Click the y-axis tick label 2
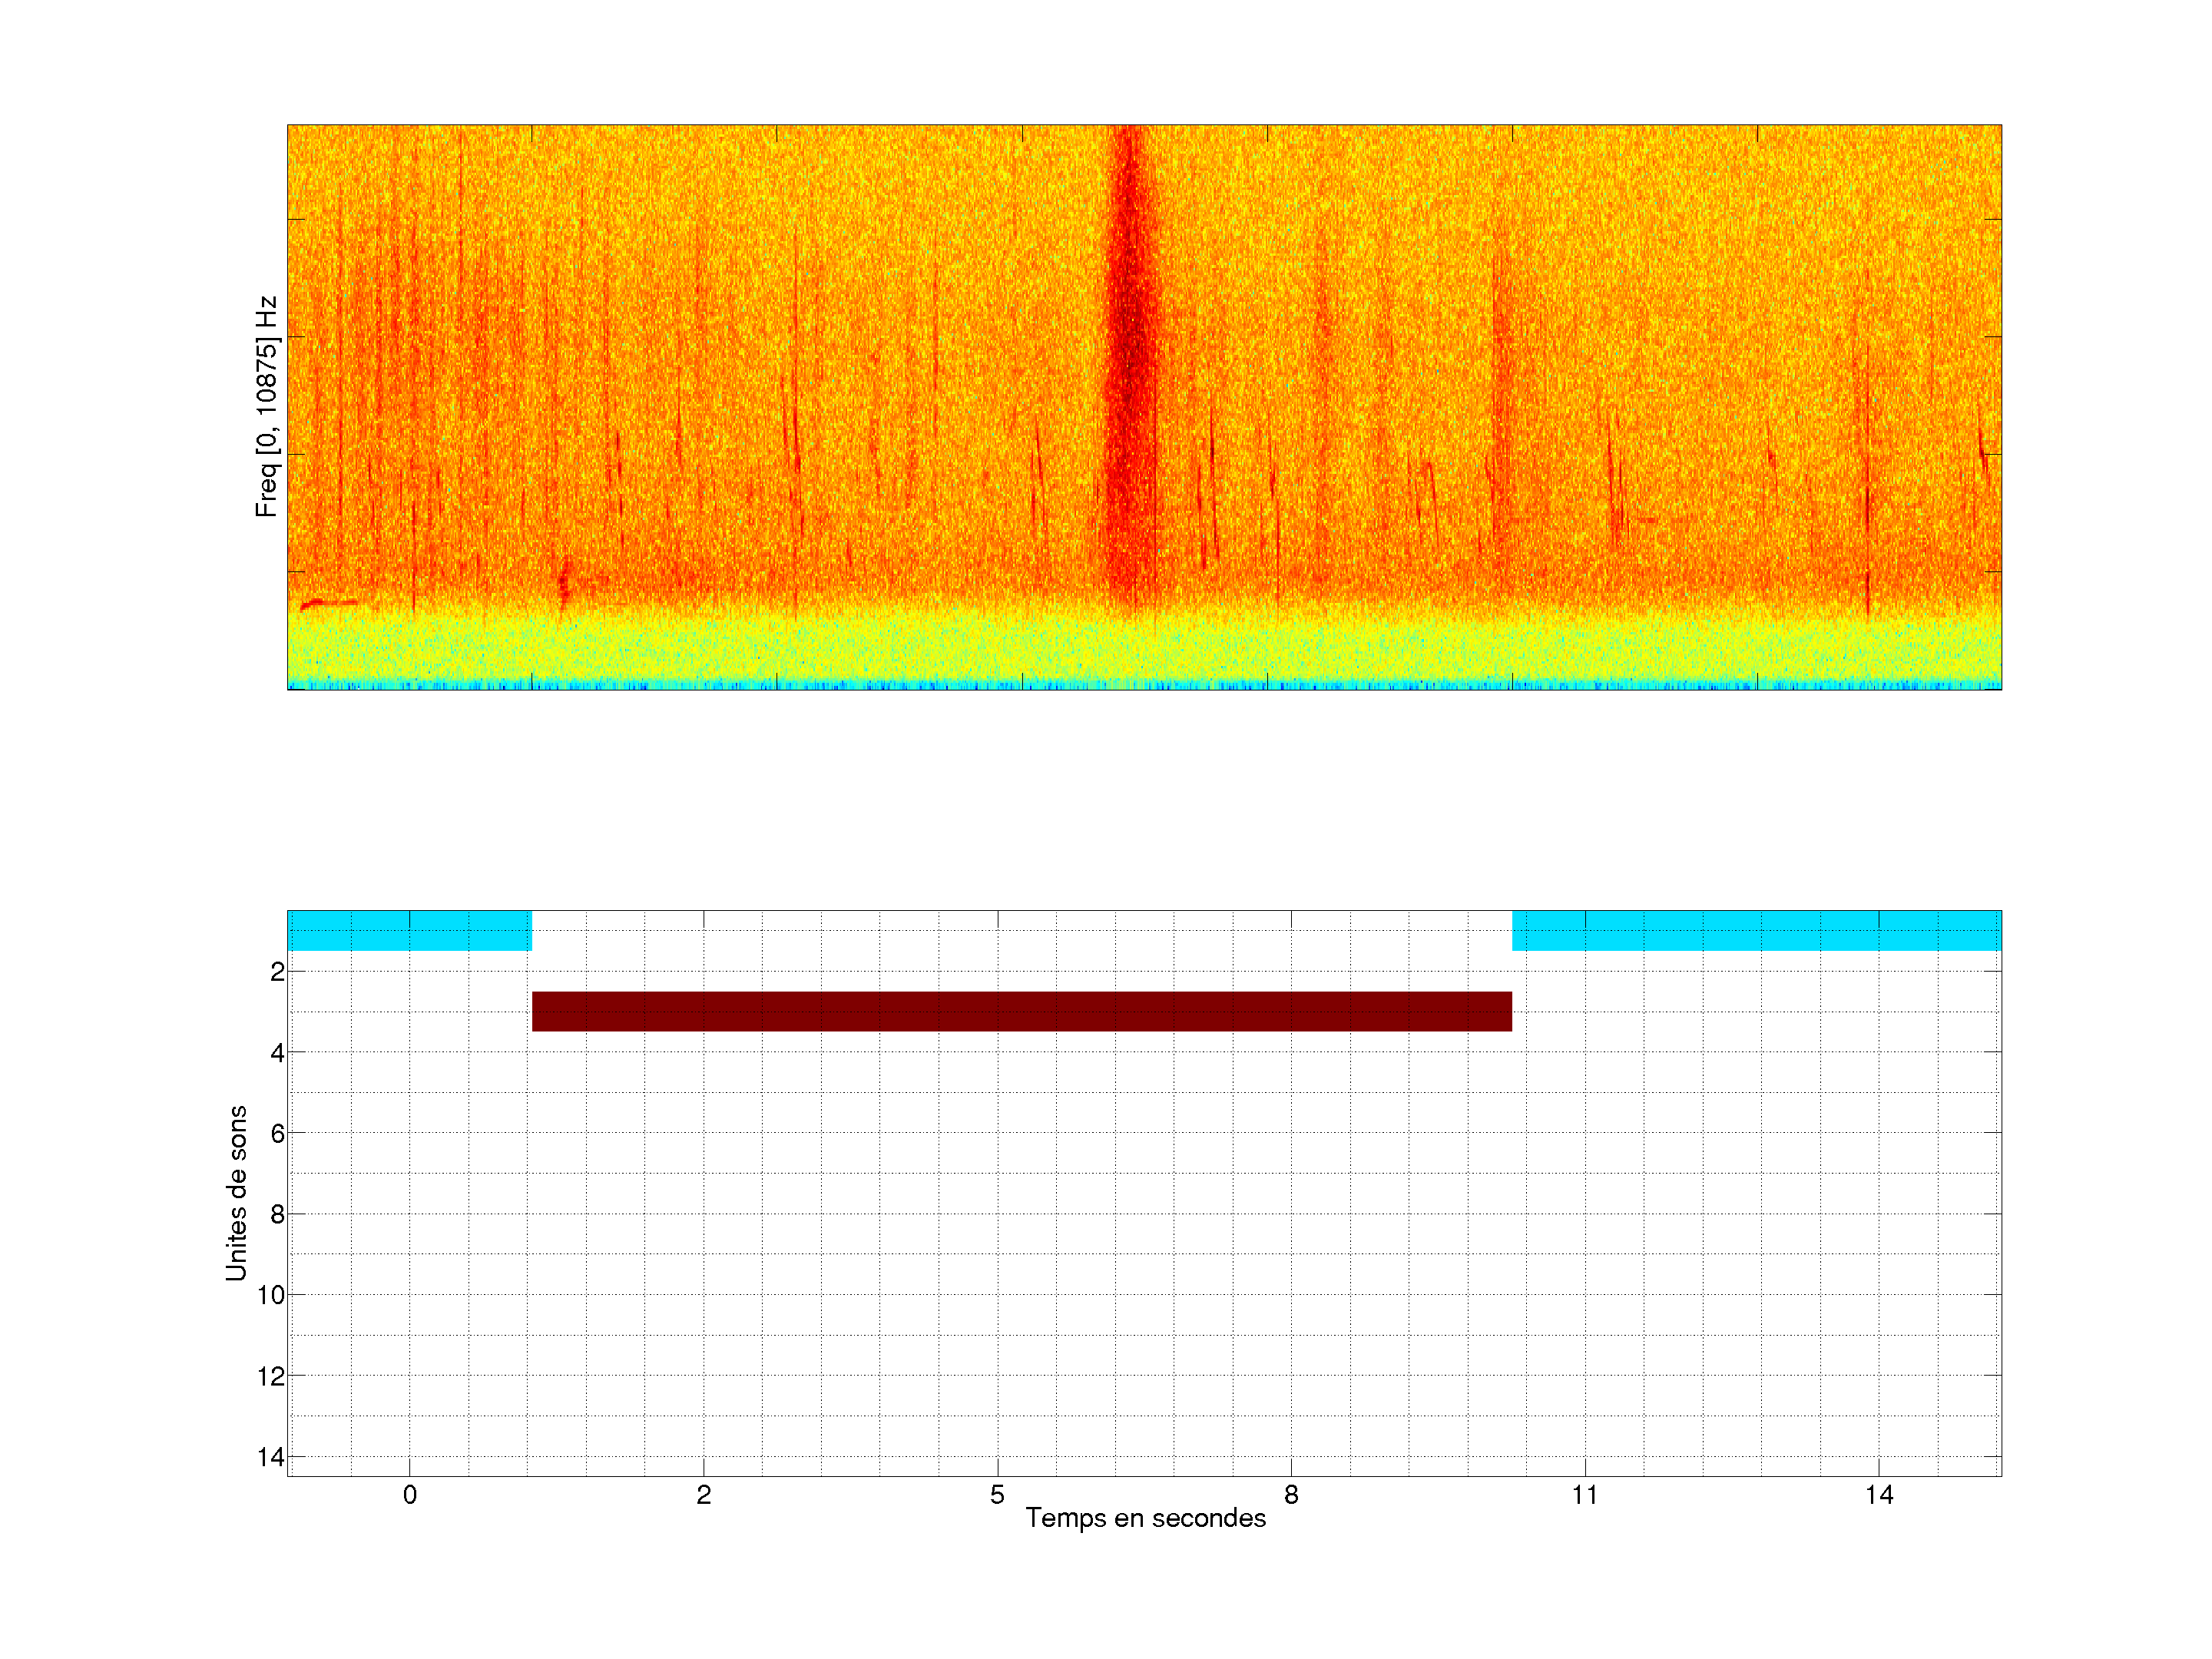The height and width of the screenshot is (1659, 2212). 277,972
